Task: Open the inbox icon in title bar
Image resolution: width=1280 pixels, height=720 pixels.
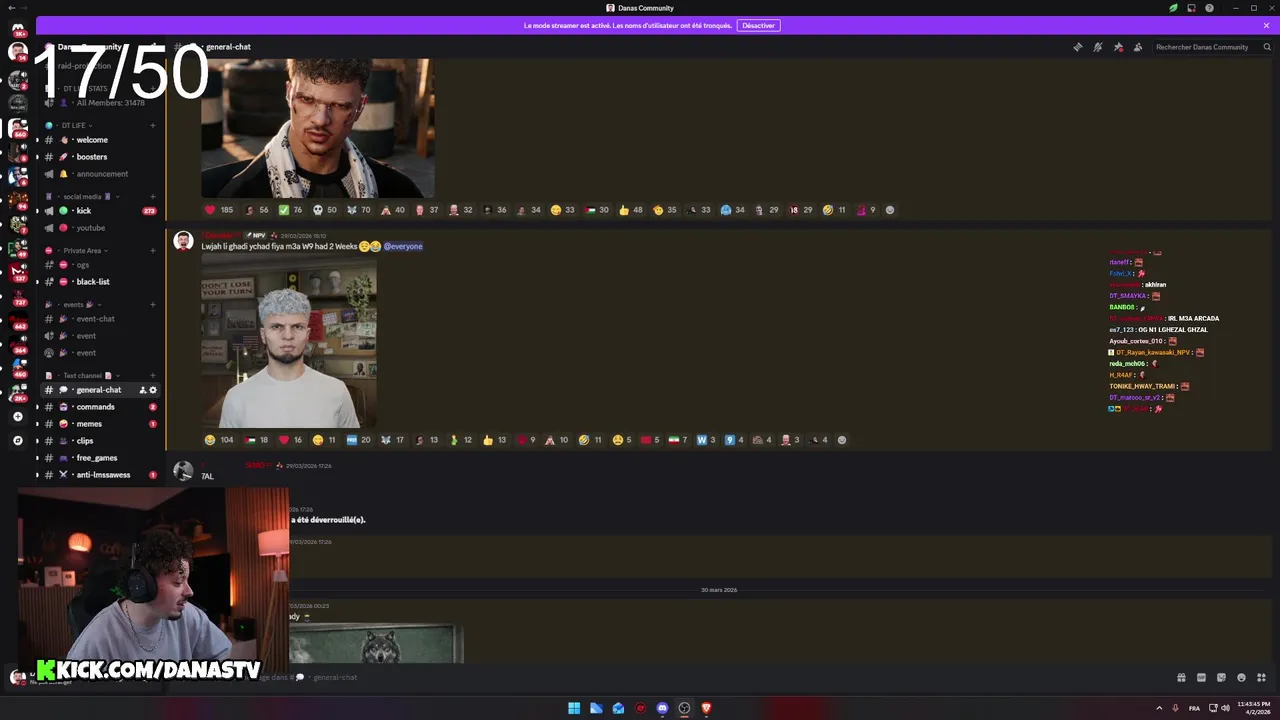Action: 1191,8
